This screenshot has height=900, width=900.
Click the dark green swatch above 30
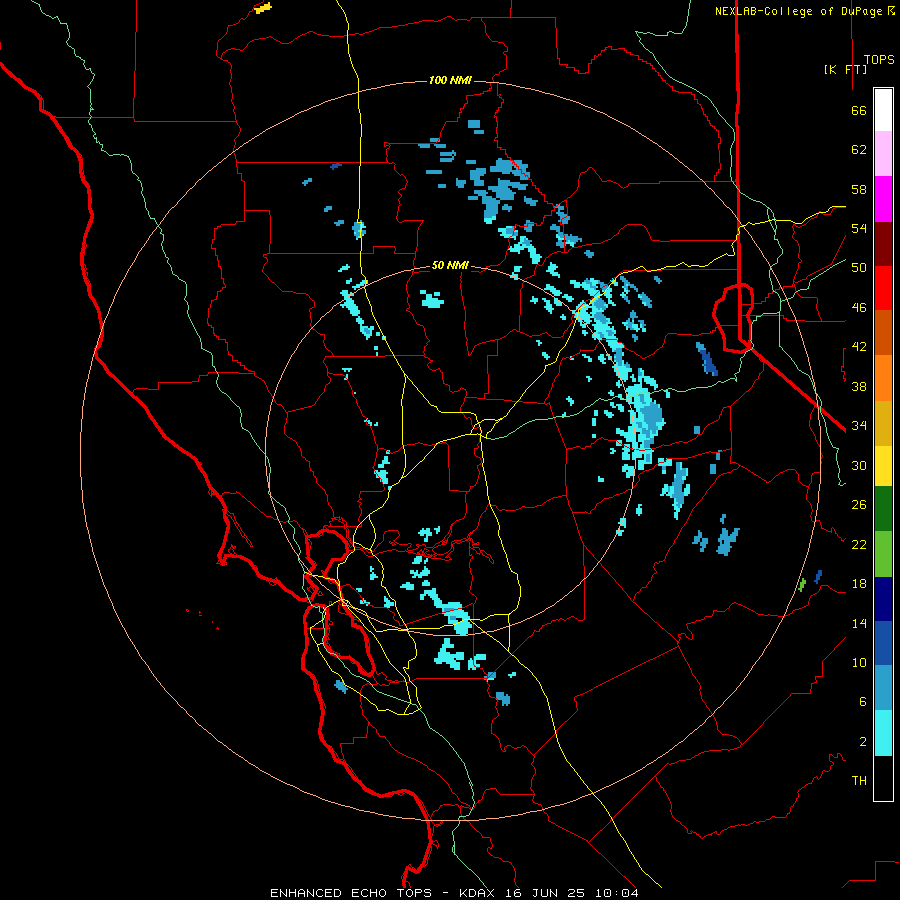click(883, 509)
